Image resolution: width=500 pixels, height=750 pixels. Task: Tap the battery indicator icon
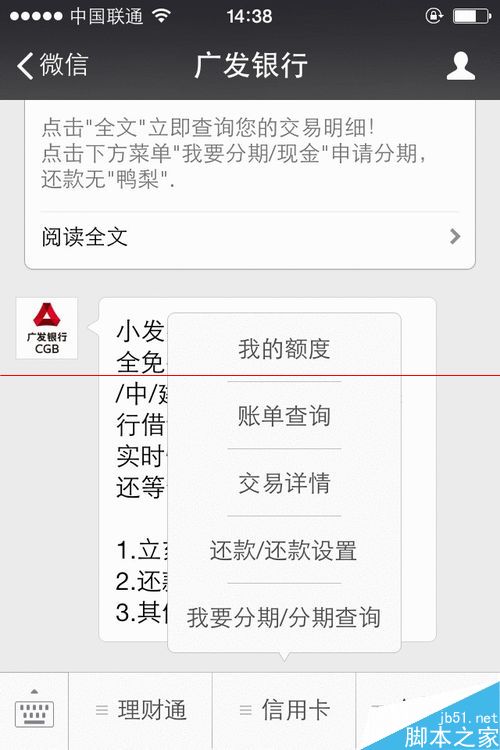tap(473, 16)
